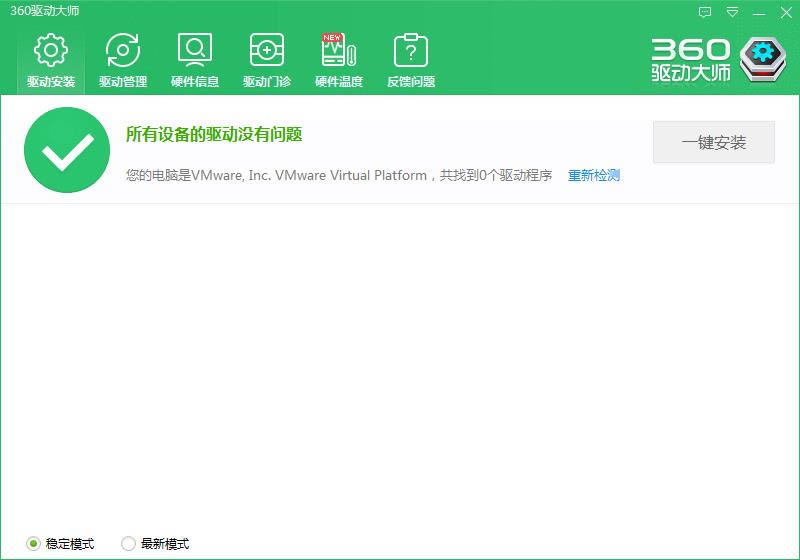Open the 硬件温度 hardware temperature tab
The width and height of the screenshot is (800, 560).
339,61
